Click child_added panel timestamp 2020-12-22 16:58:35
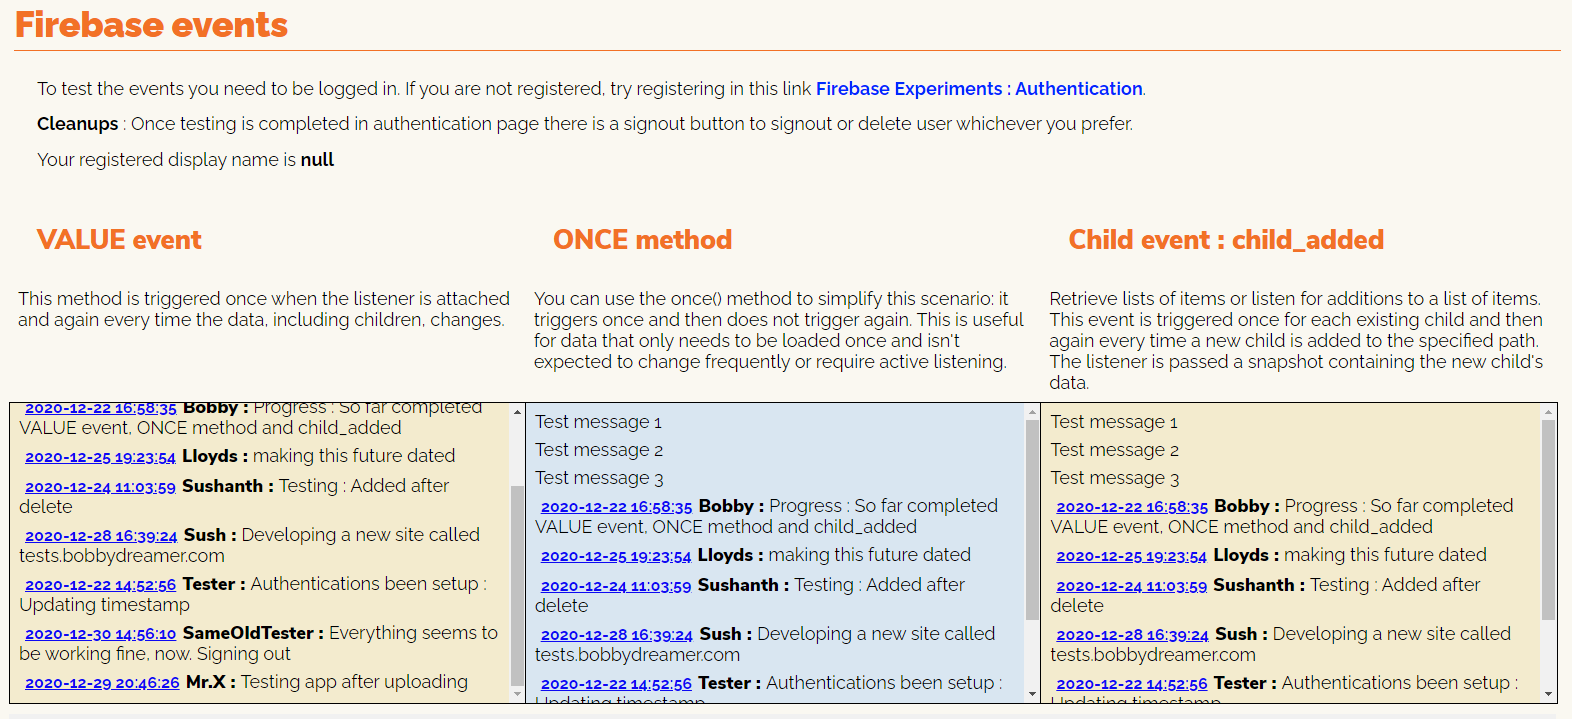 coord(1132,507)
